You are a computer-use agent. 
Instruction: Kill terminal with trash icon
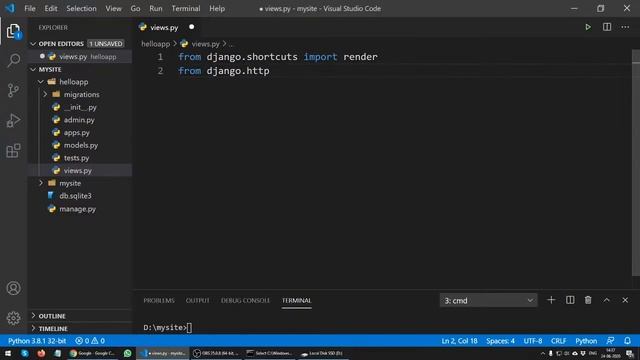(x=588, y=300)
